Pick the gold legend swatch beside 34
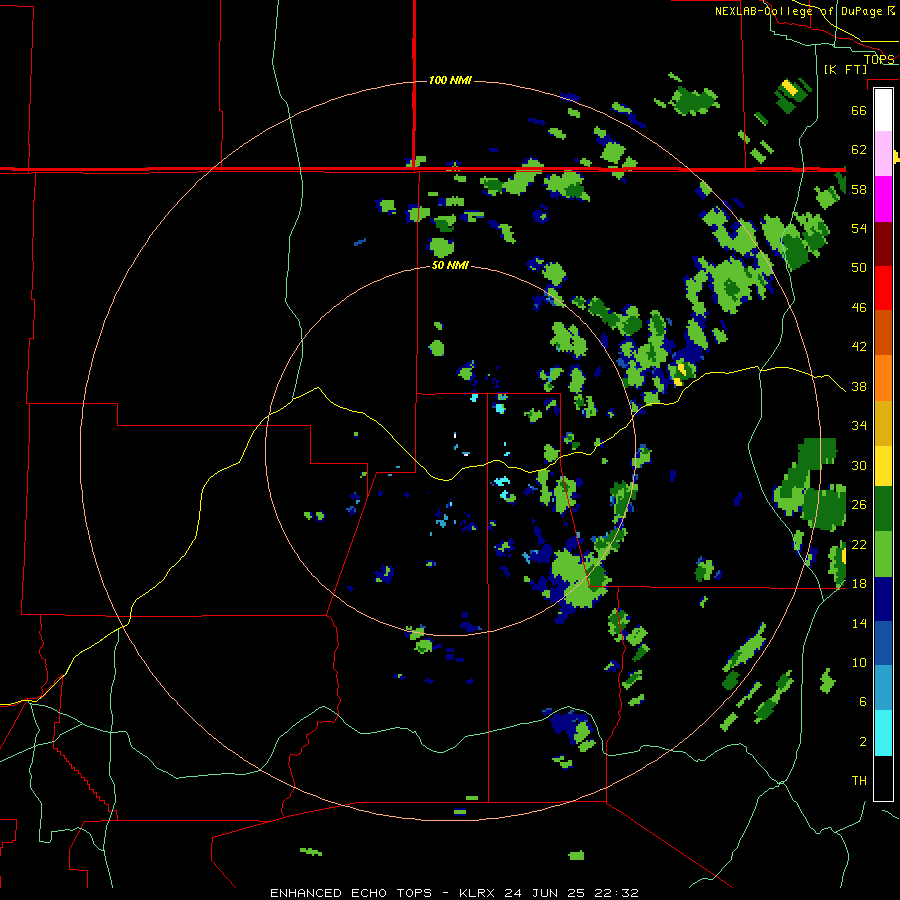This screenshot has height=900, width=900. [x=883, y=424]
